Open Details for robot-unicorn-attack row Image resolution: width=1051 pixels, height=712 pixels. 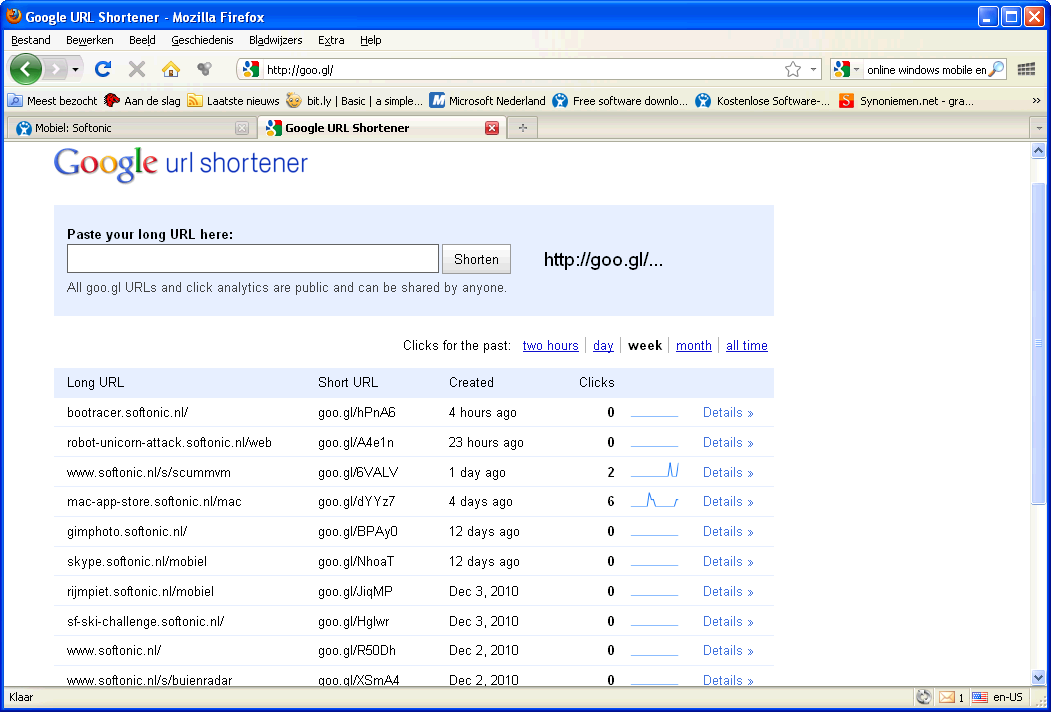728,442
